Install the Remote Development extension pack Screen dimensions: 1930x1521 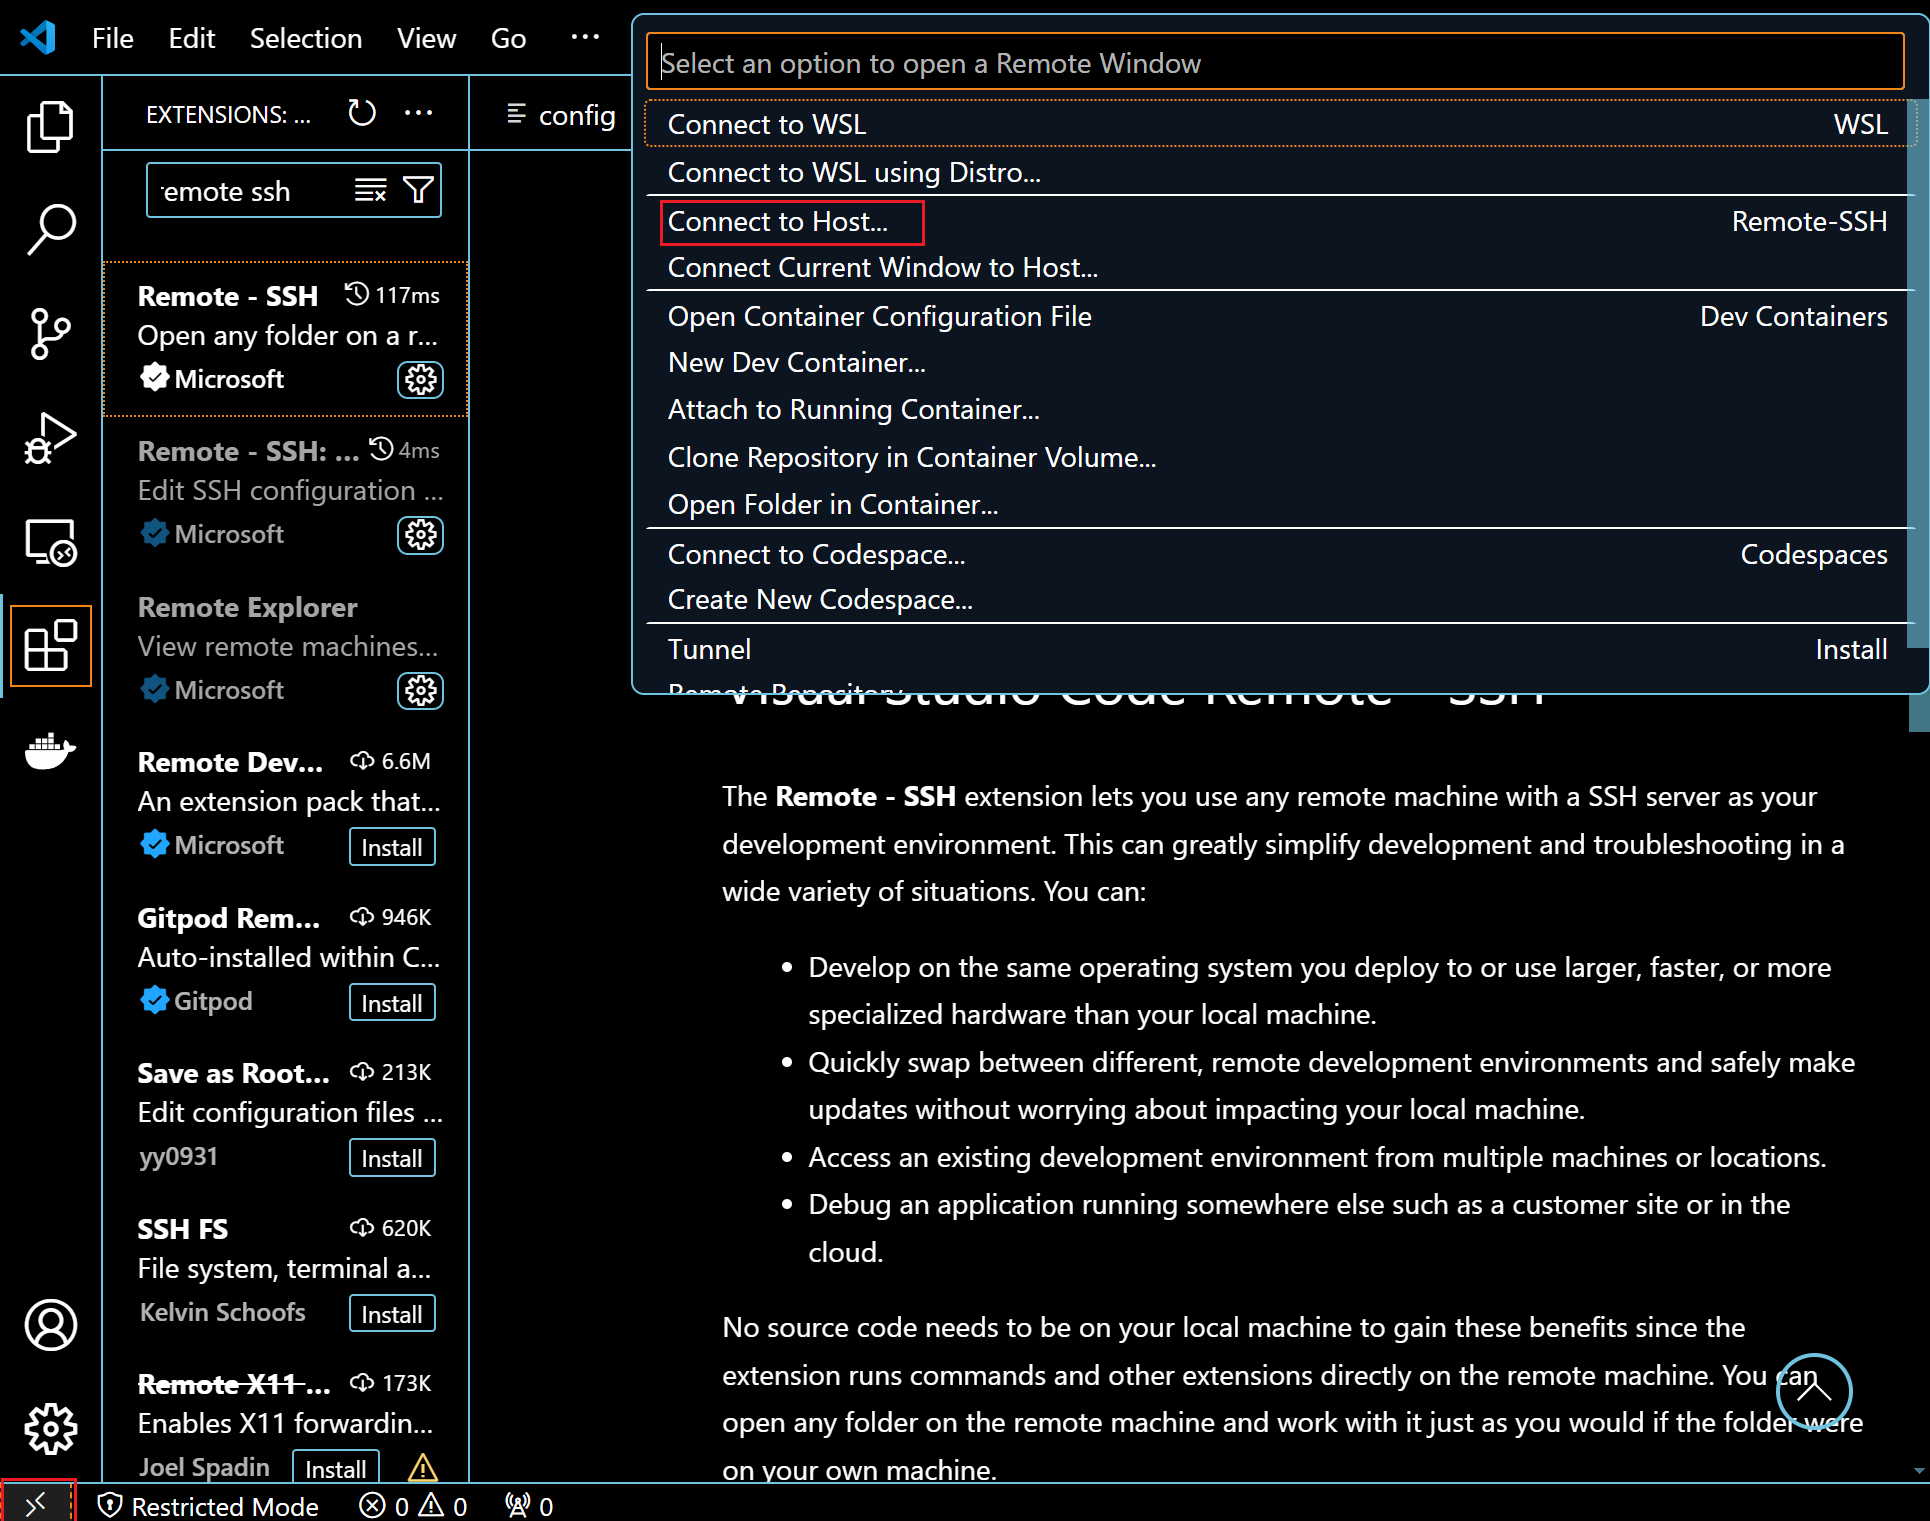392,847
